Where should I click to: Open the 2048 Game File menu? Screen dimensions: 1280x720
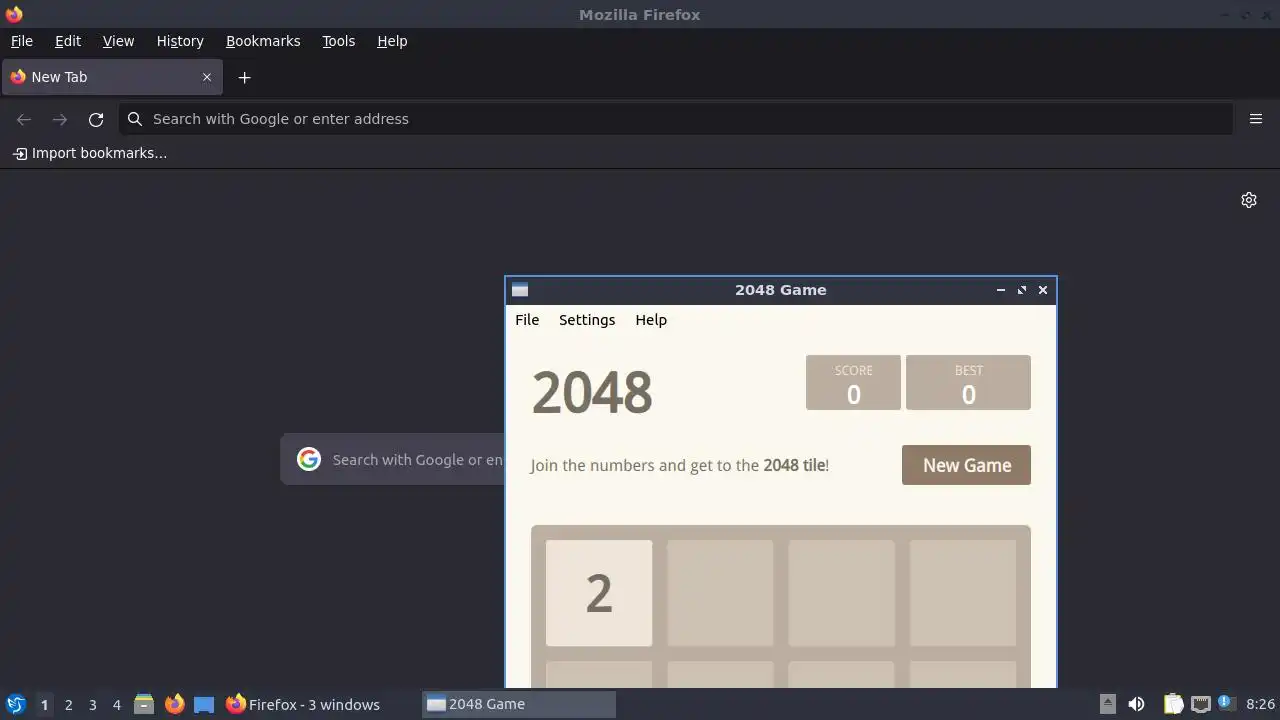point(527,320)
